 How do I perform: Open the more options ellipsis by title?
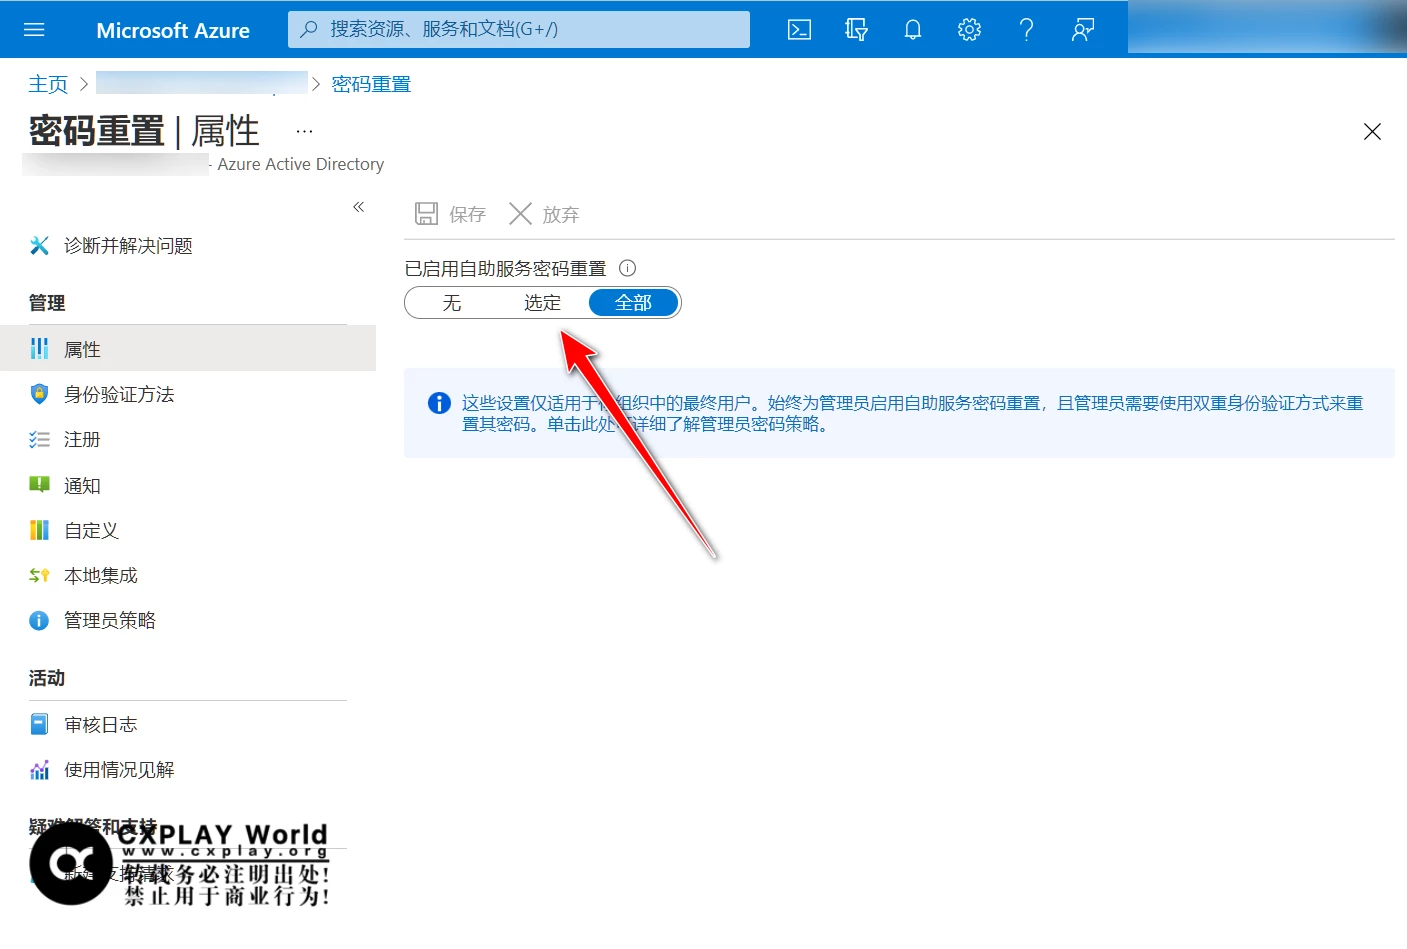[x=305, y=131]
